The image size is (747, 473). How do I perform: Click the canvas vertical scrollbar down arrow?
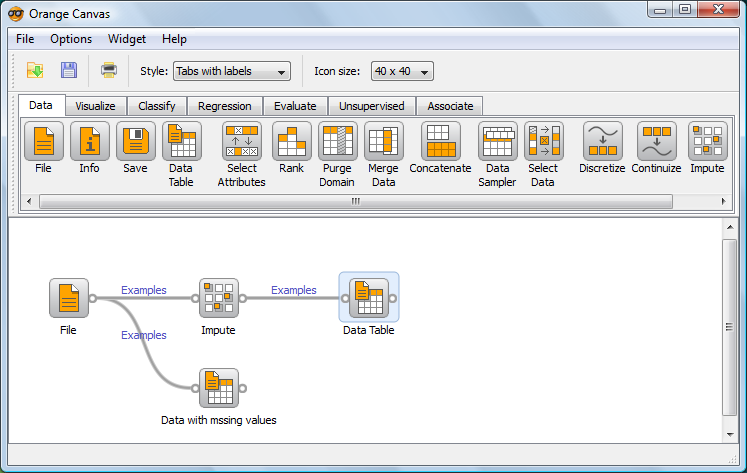(730, 434)
